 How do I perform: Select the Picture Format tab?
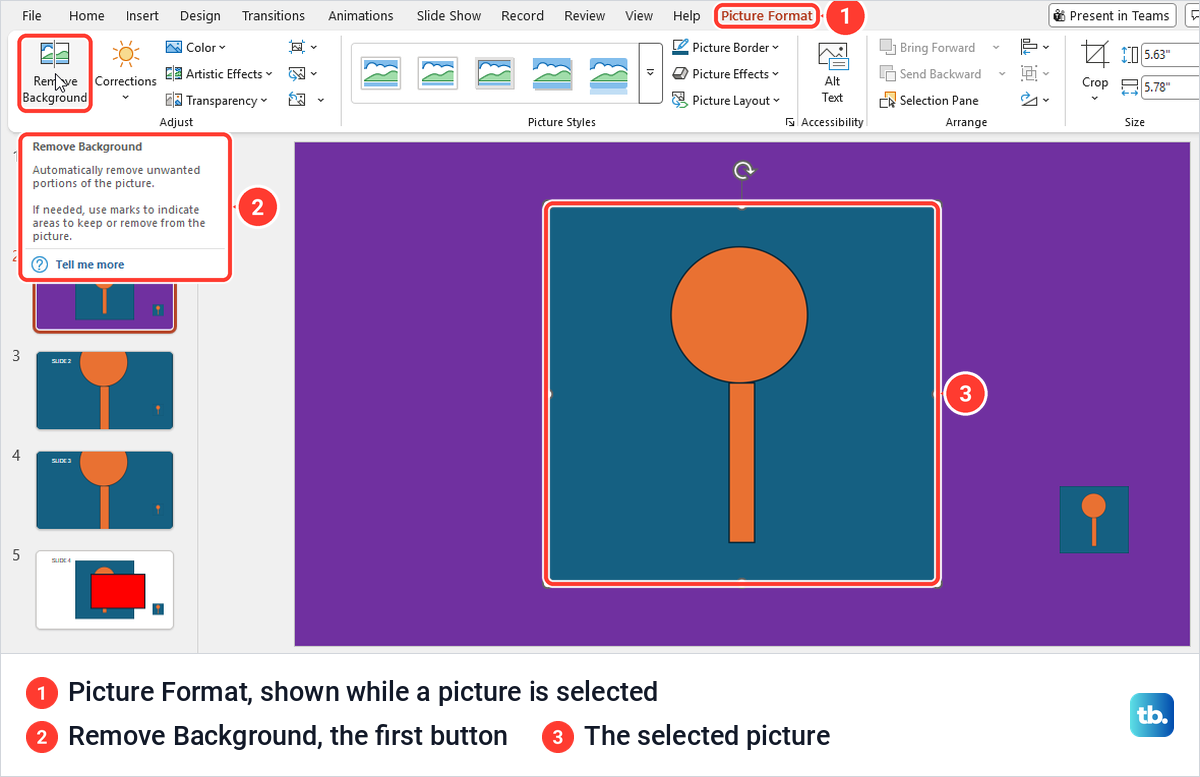(767, 16)
